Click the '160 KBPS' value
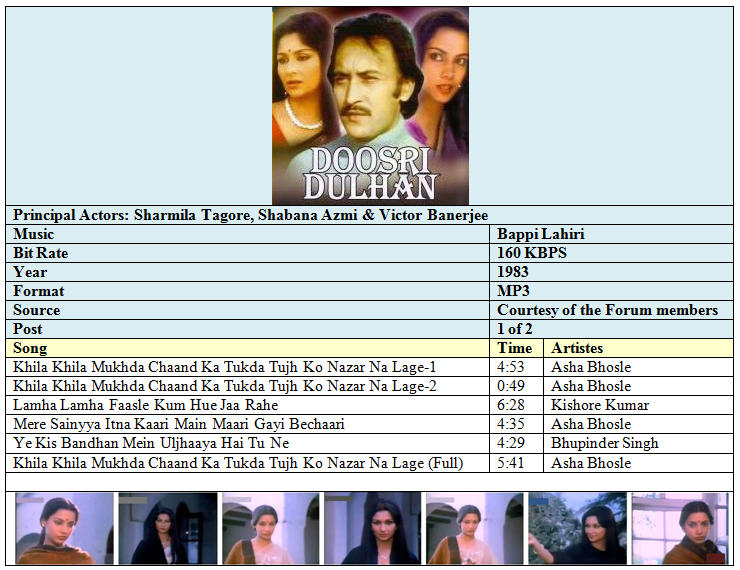Screen dimensions: 740x570 (532, 253)
